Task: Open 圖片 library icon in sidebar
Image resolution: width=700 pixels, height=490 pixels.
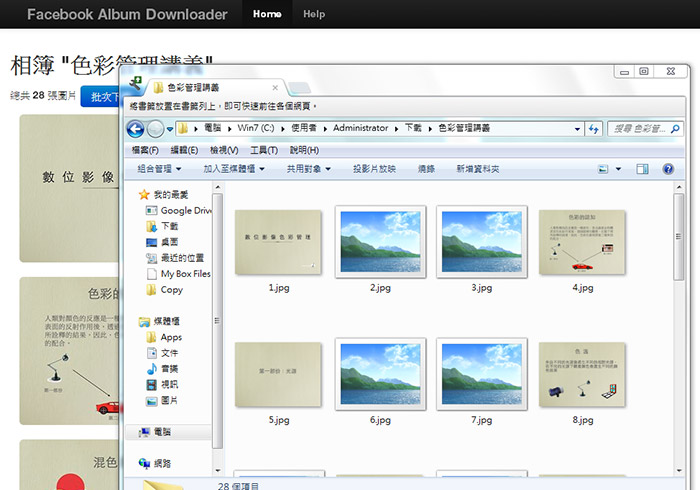Action: click(x=152, y=401)
